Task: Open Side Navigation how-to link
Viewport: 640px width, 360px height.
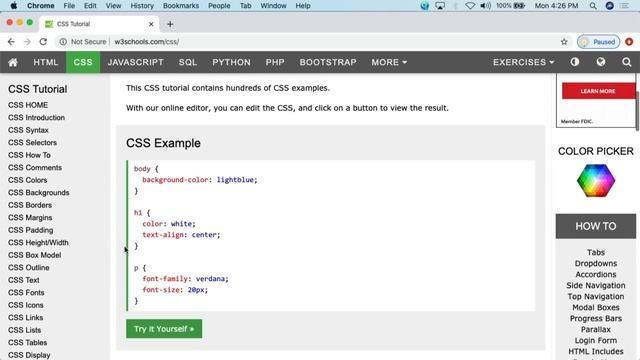Action: 596,285
